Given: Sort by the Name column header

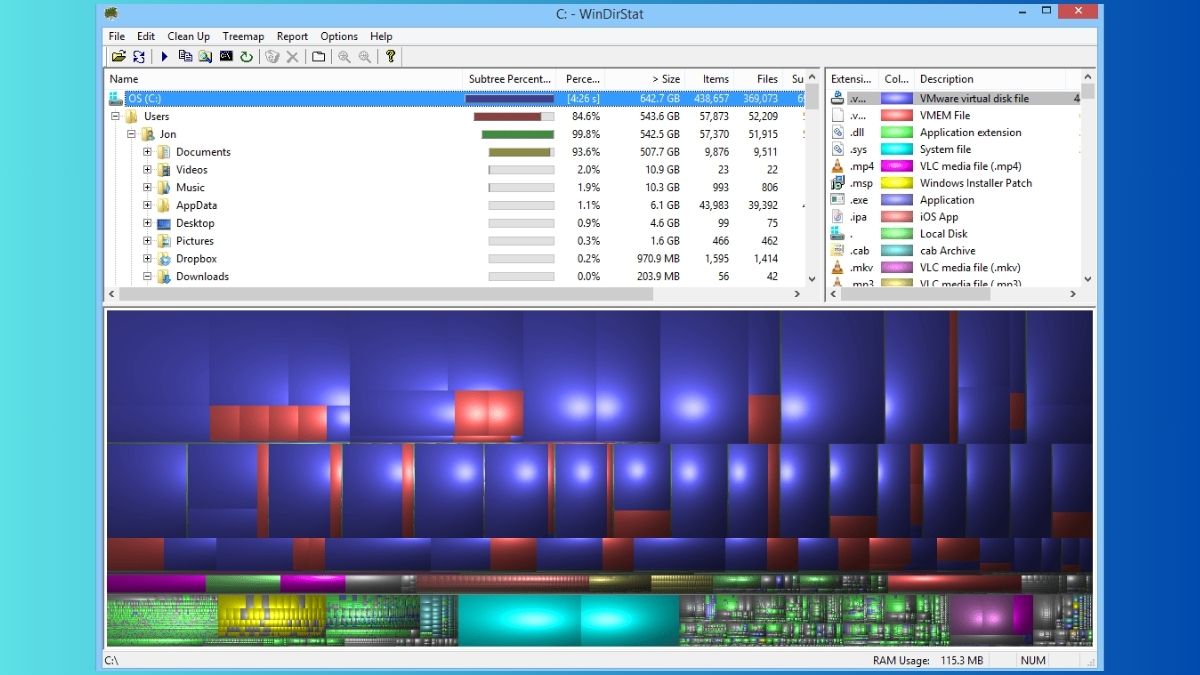Looking at the screenshot, I should point(283,79).
